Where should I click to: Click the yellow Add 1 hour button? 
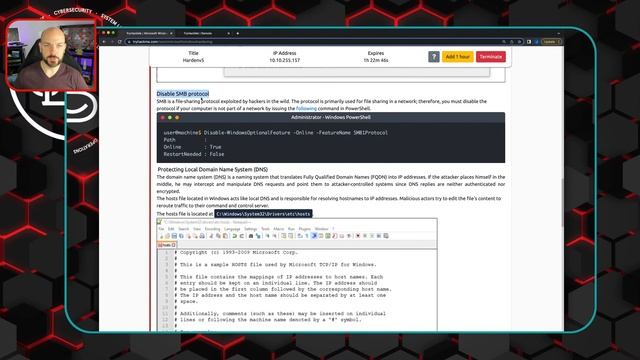(458, 57)
